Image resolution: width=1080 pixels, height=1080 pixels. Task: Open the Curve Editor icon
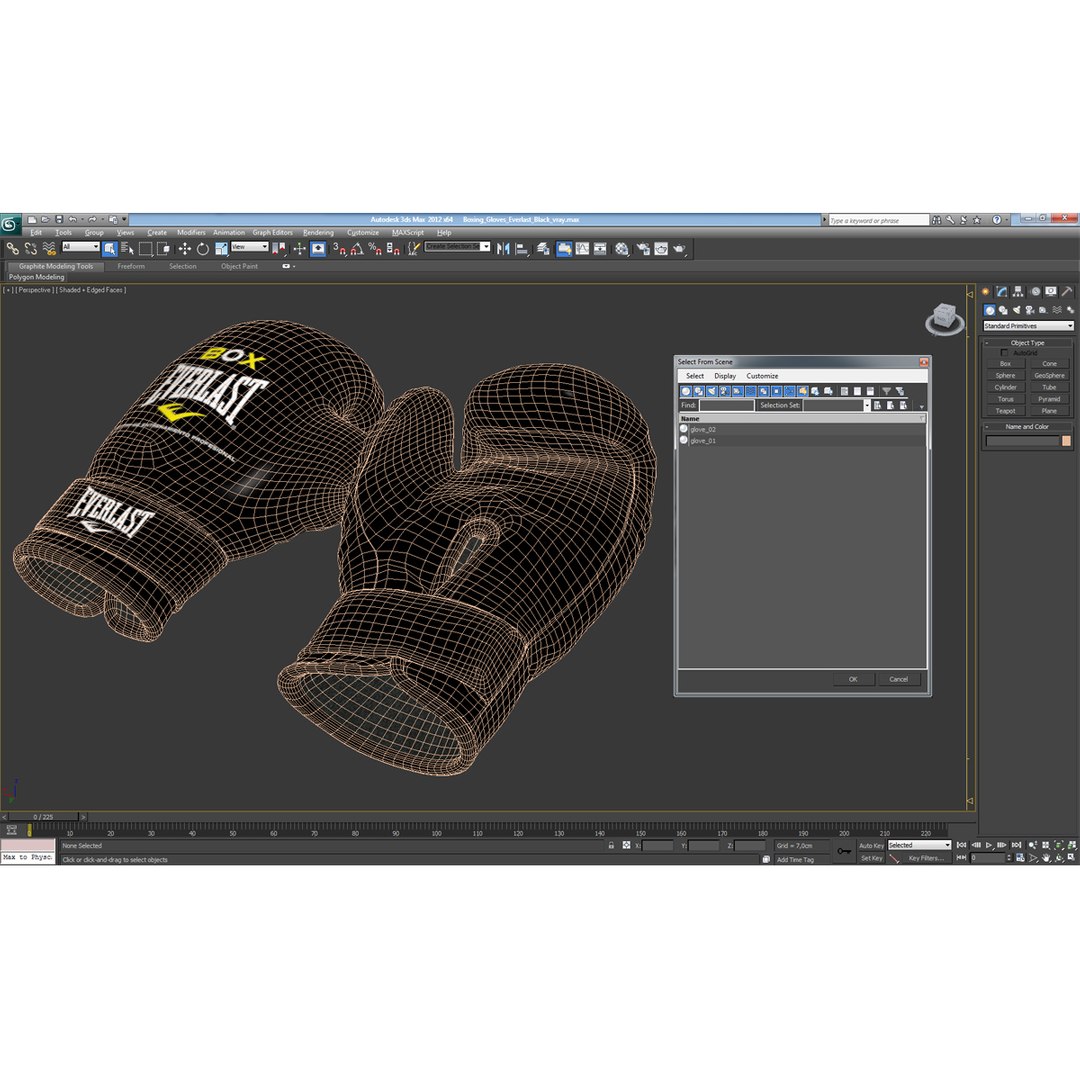583,249
